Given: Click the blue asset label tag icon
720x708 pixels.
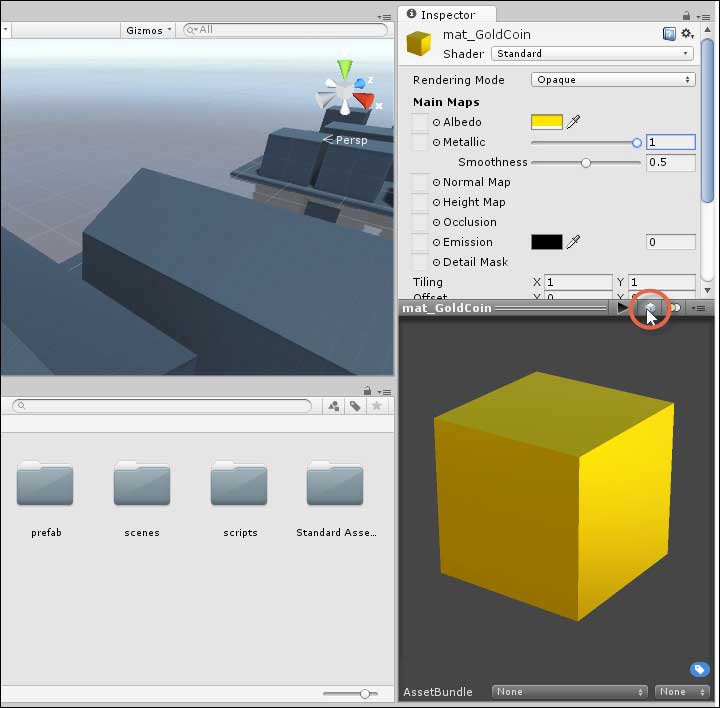Looking at the screenshot, I should (x=700, y=670).
